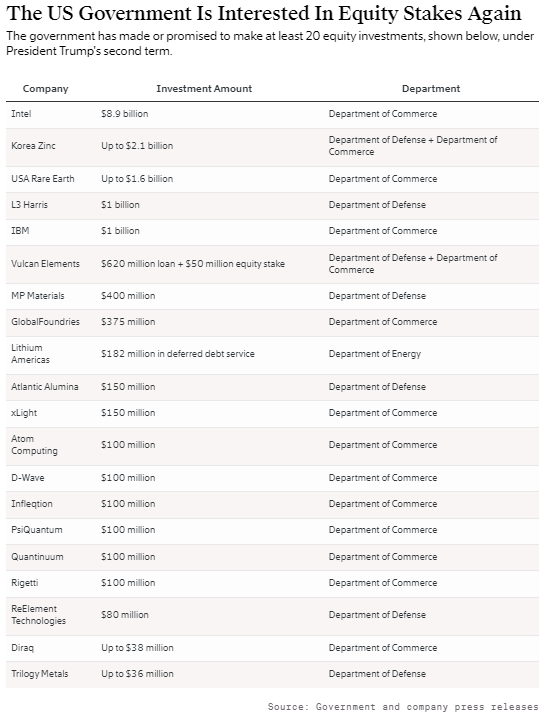Select the Atom Computing entry
546x719 pixels.
click(x=34, y=445)
